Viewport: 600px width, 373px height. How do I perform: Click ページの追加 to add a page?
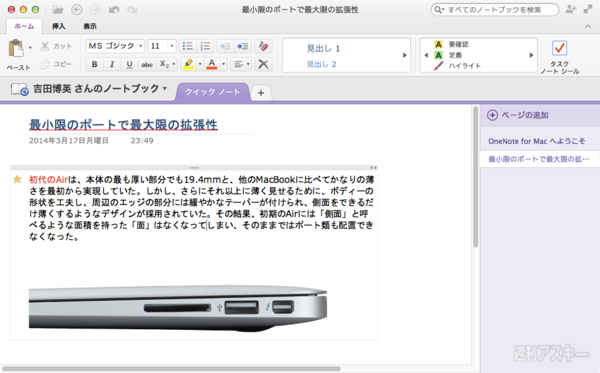pyautogui.click(x=518, y=115)
